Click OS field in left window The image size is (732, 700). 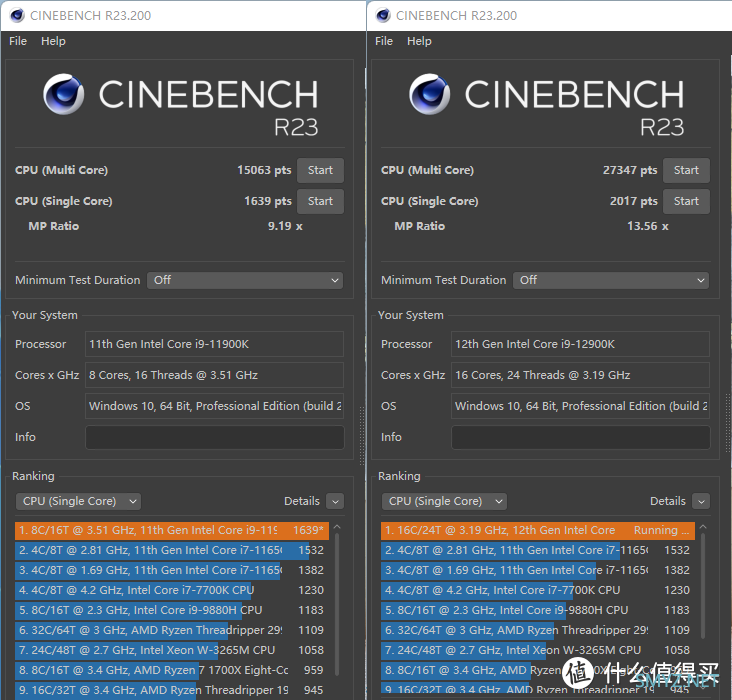click(x=215, y=406)
